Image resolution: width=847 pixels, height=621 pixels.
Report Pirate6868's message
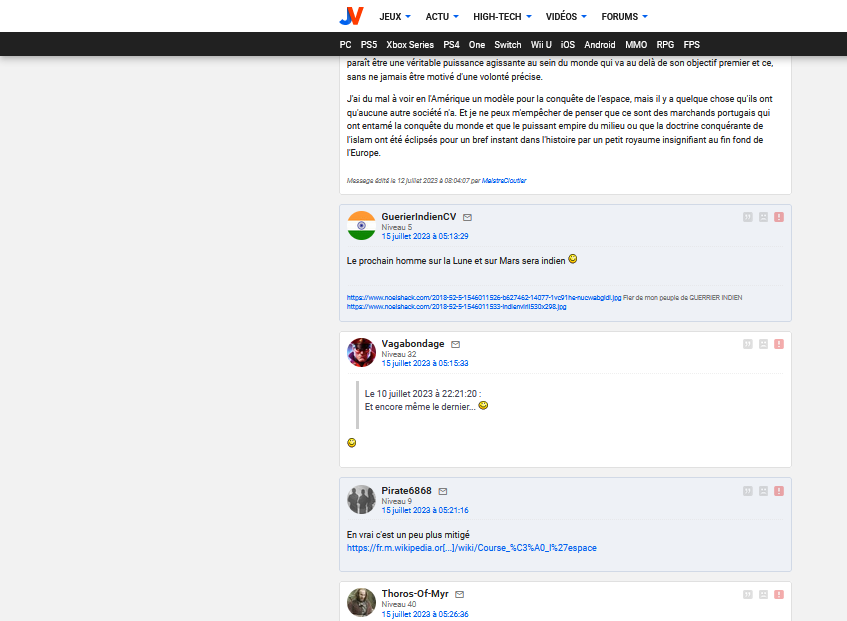click(779, 491)
